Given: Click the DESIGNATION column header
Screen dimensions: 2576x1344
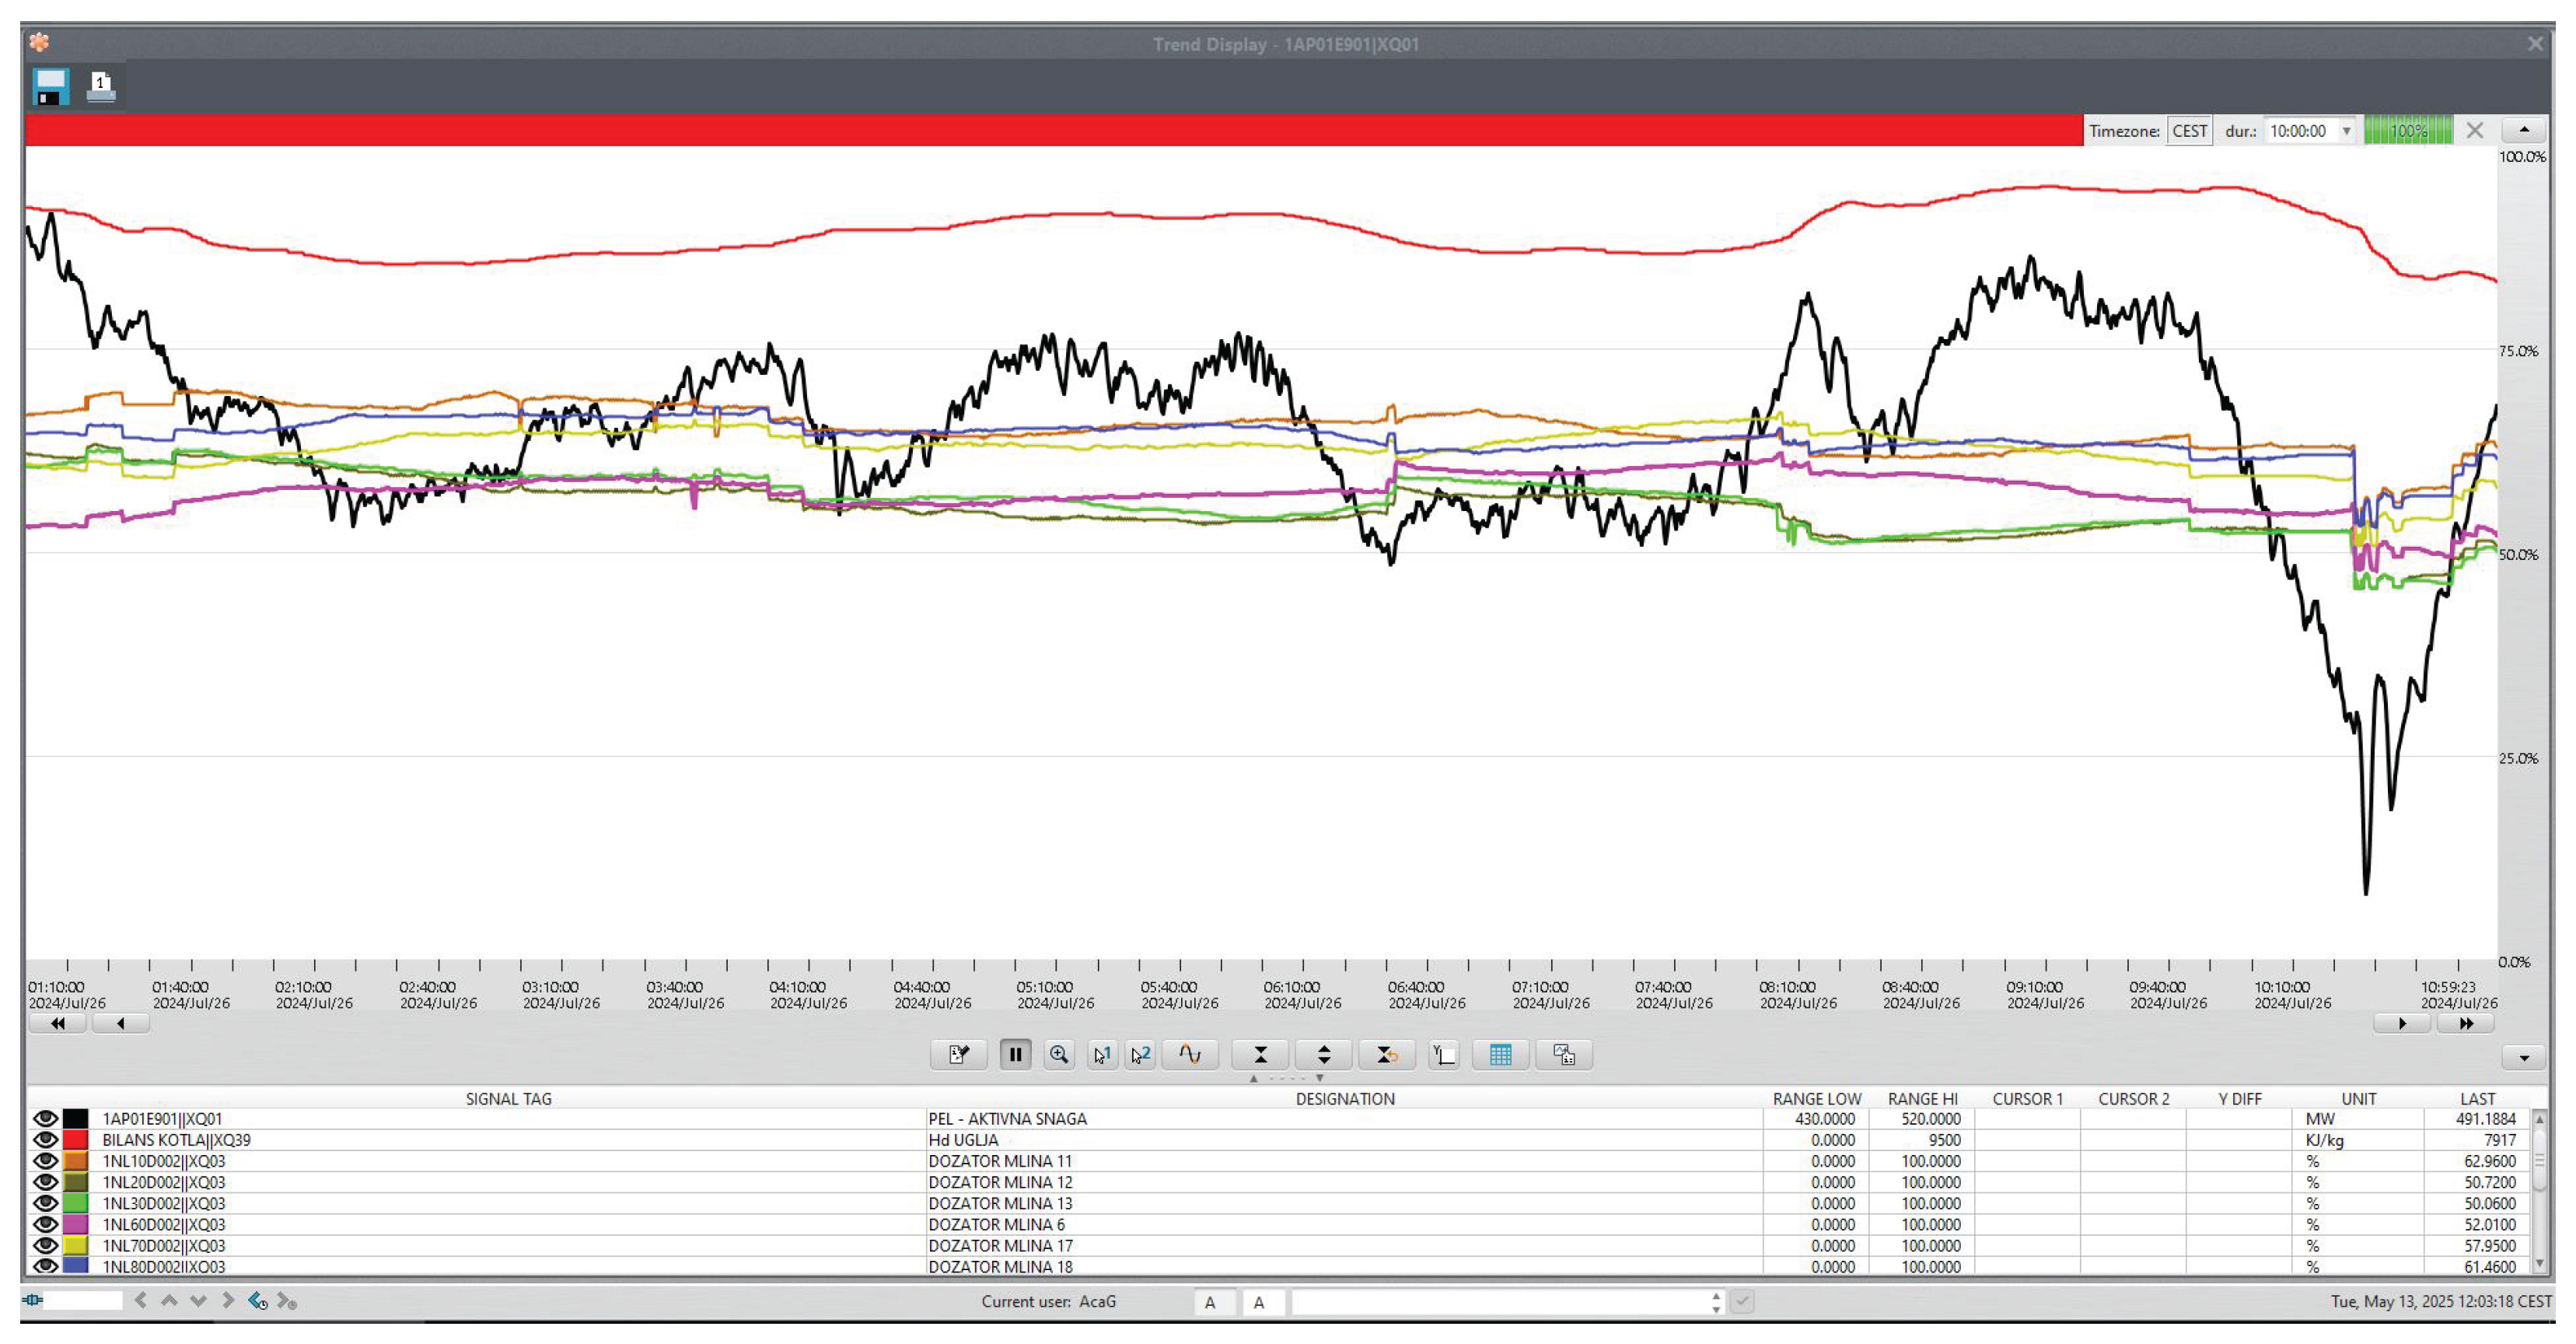Looking at the screenshot, I should tap(1344, 1098).
